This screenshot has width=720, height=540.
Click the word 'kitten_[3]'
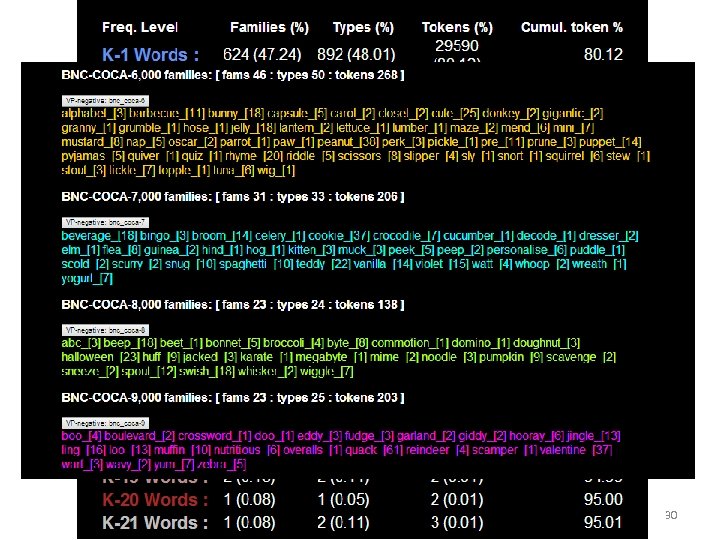coord(312,250)
